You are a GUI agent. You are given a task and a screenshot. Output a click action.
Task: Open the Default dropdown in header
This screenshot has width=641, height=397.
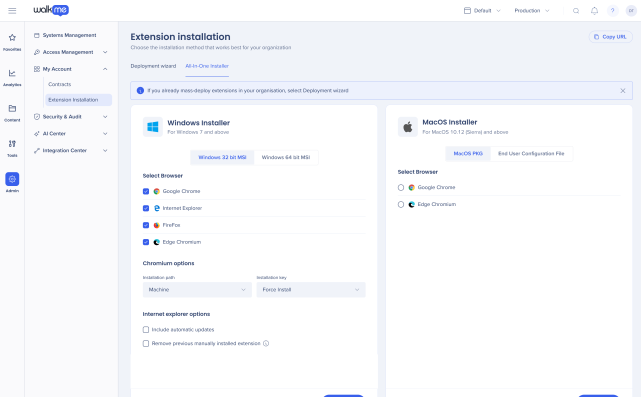(482, 11)
